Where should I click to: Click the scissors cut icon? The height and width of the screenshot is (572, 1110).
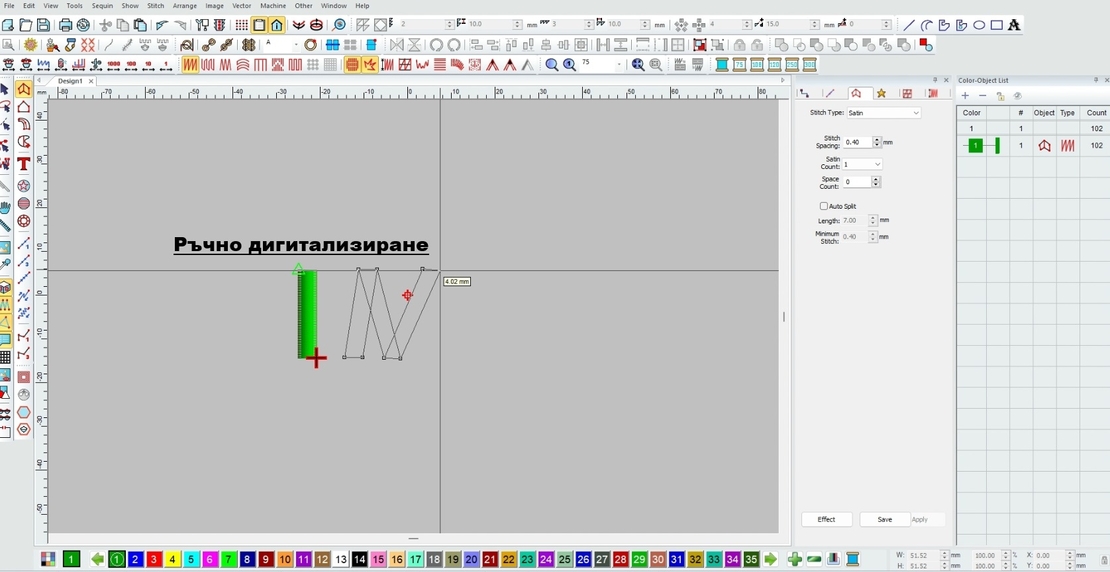pyautogui.click(x=105, y=25)
